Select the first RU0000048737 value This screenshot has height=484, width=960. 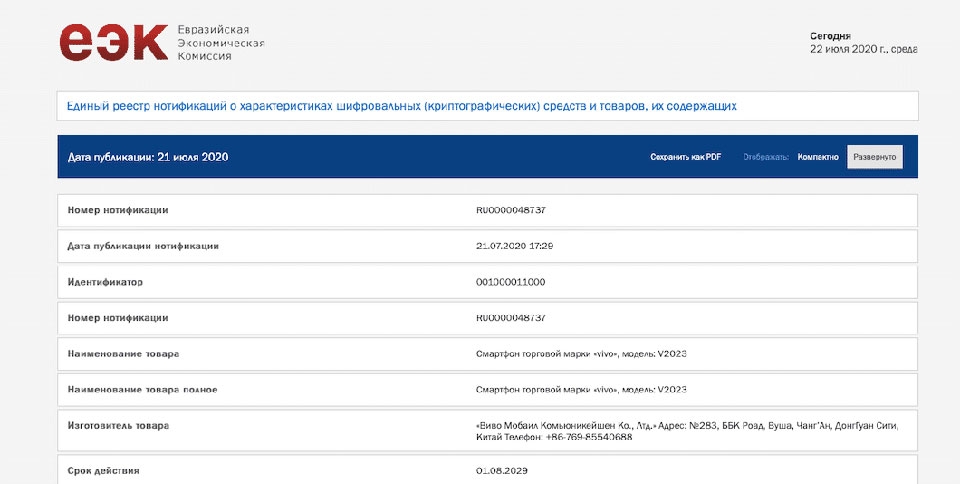coord(511,210)
